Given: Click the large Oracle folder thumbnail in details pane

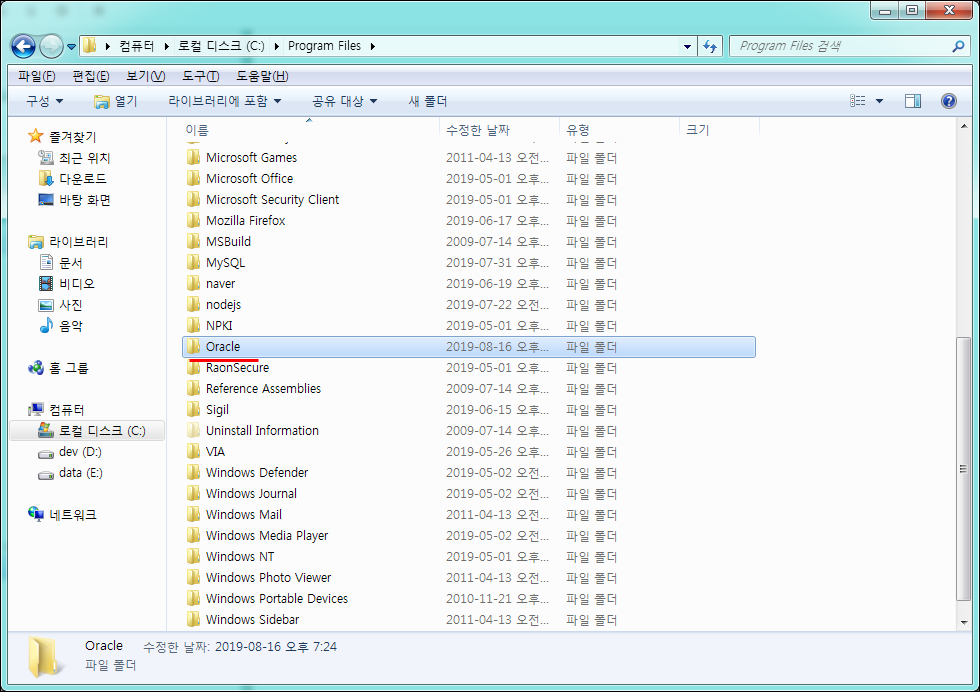Looking at the screenshot, I should tap(45, 658).
